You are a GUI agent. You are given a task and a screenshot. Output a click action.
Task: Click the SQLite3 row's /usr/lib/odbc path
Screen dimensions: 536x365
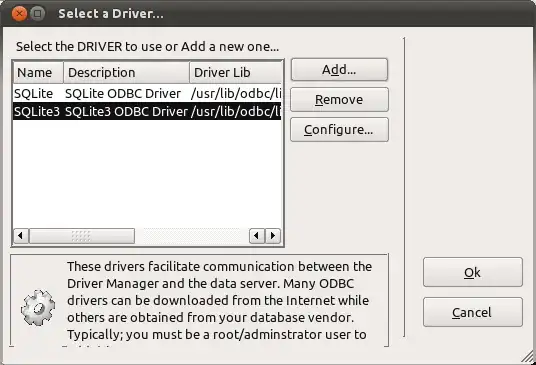click(236, 111)
